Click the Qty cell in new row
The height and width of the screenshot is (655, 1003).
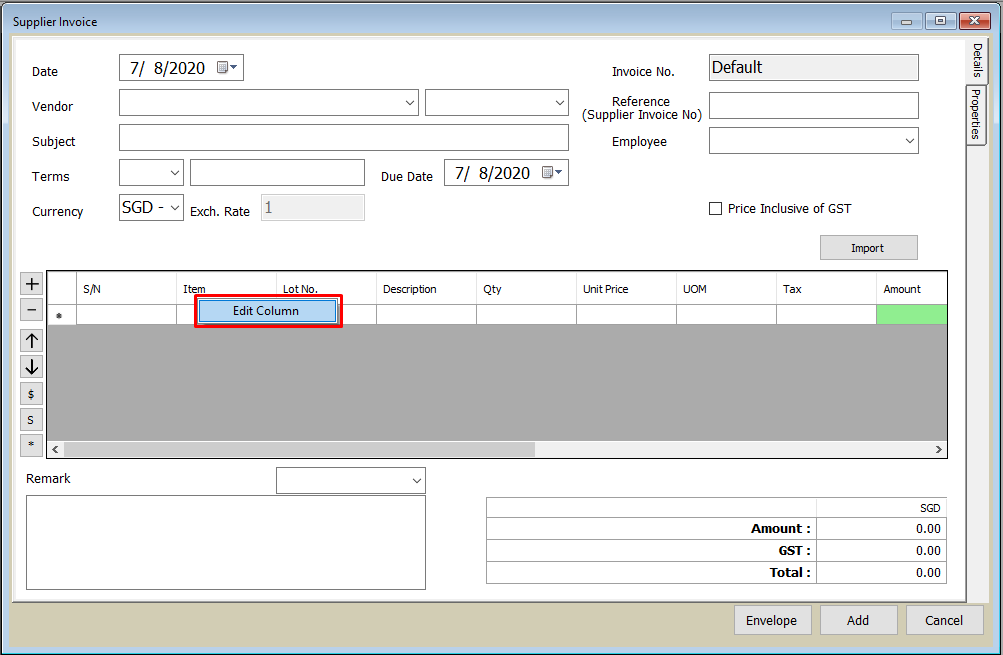point(526,314)
